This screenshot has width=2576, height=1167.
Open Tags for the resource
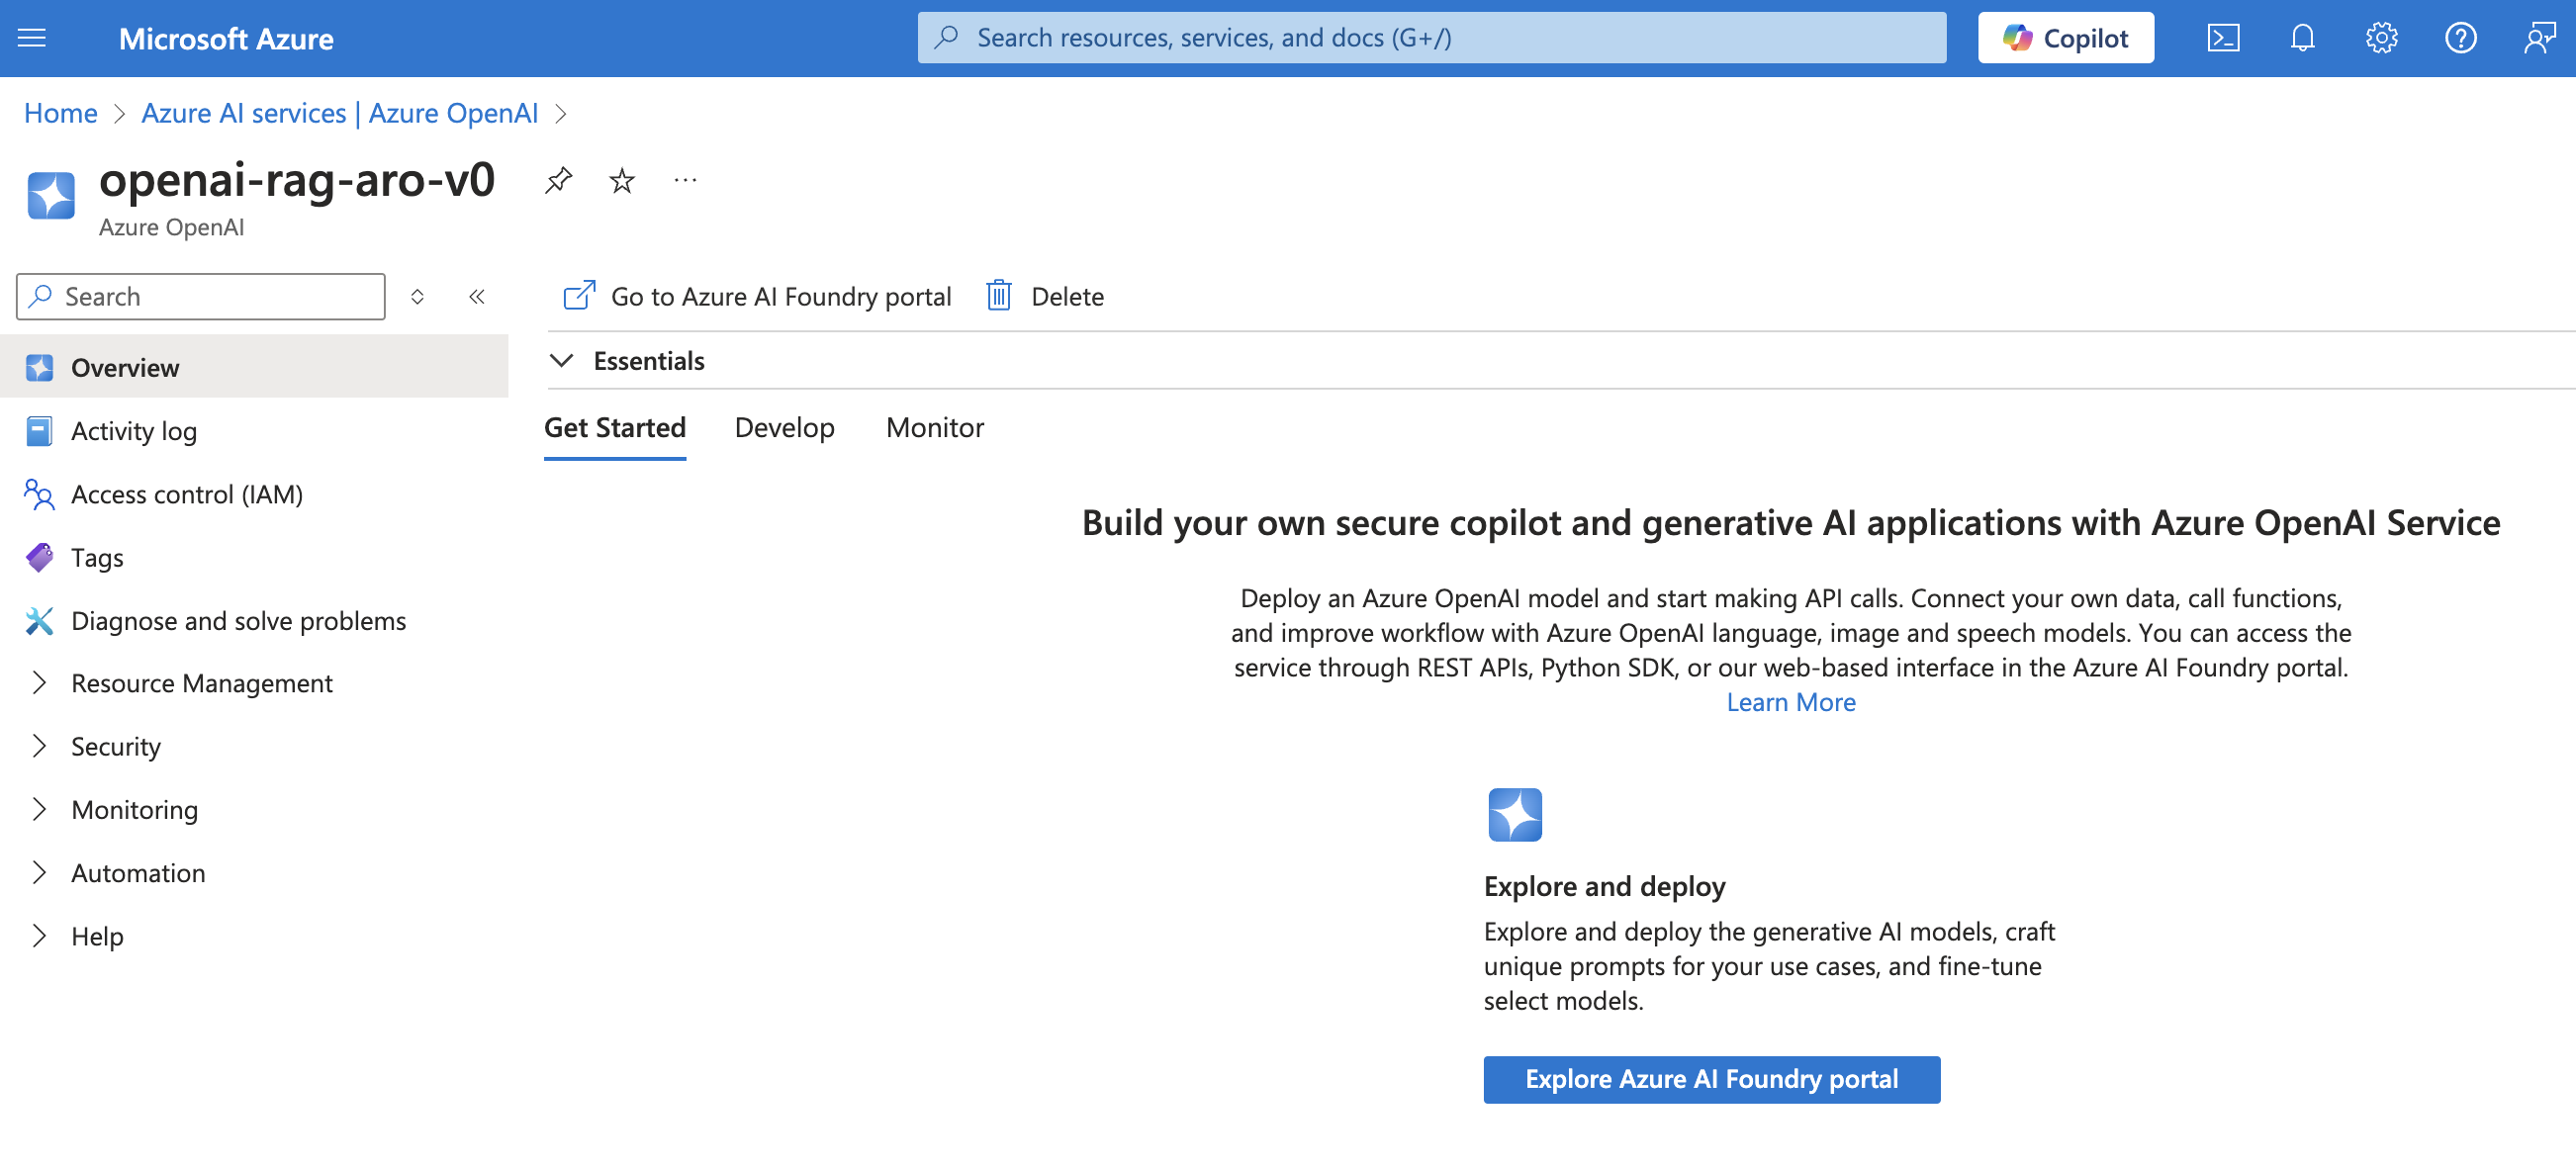coord(96,557)
